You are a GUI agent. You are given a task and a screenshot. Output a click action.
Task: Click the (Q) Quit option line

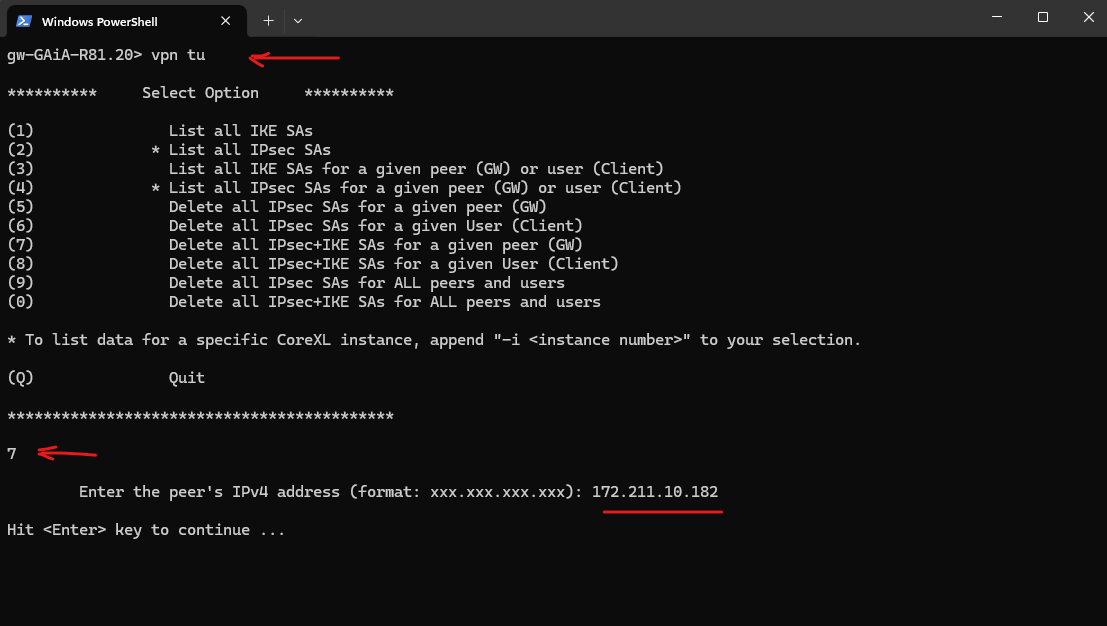tap(106, 378)
